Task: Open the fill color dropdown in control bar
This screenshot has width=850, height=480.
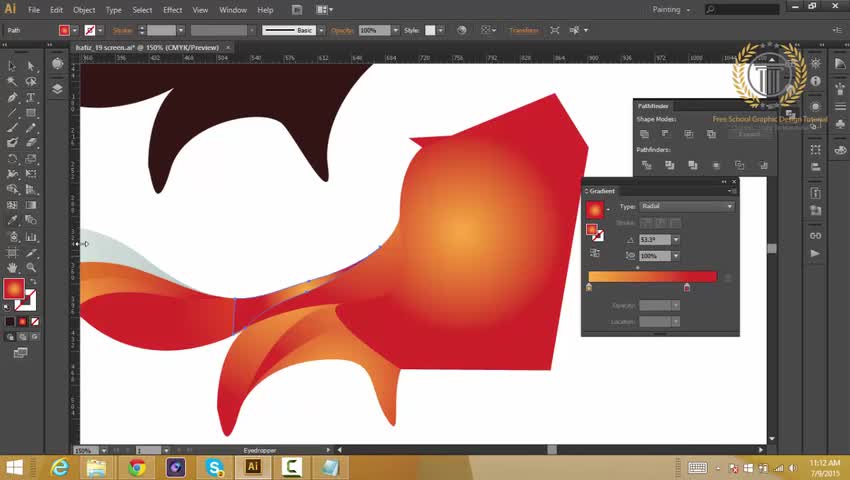Action: pos(75,30)
